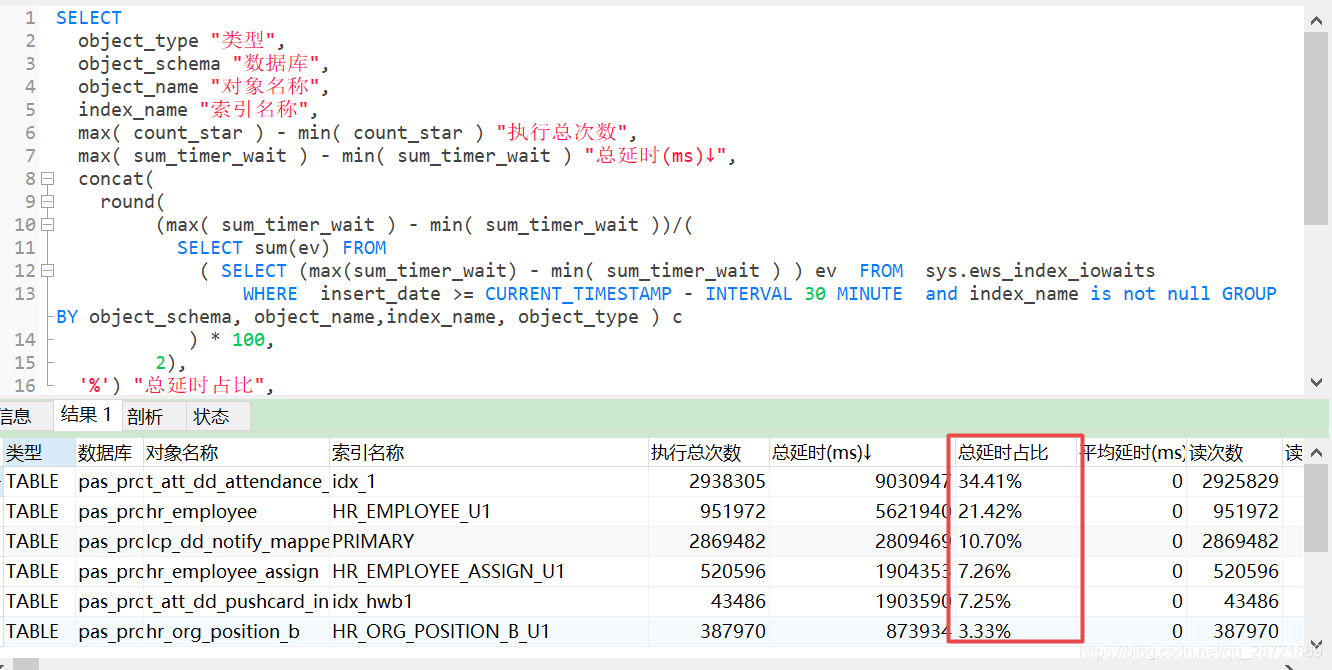The width and height of the screenshot is (1332, 670).
Task: Select the TABLE cell in idx_1 row
Action: pyautogui.click(x=39, y=482)
